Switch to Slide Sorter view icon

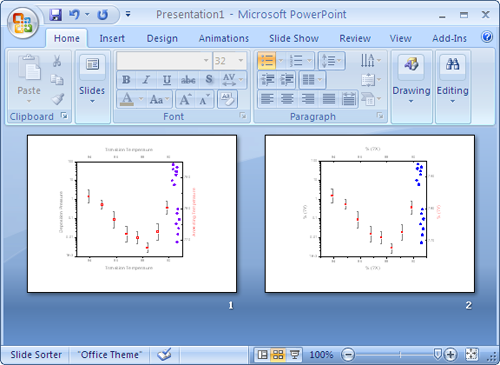(278, 355)
